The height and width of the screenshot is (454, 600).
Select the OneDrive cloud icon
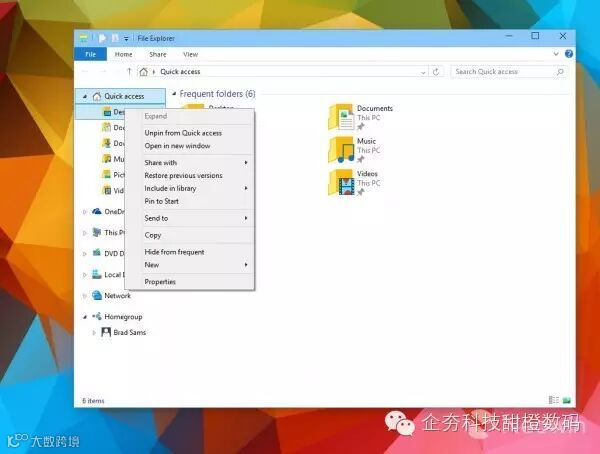tap(97, 211)
